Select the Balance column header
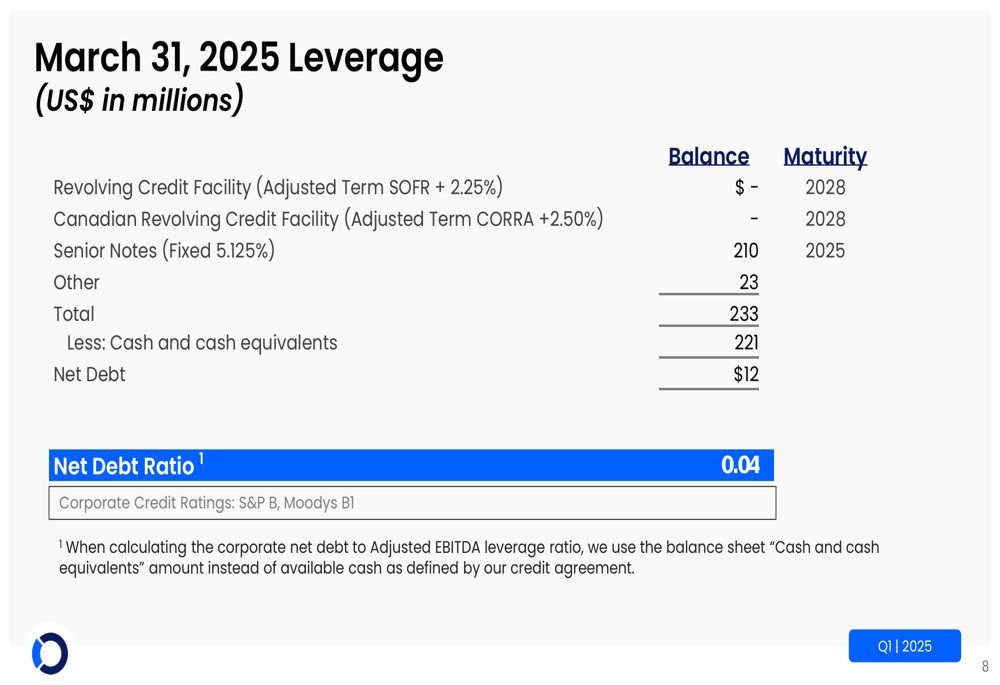 click(x=709, y=156)
